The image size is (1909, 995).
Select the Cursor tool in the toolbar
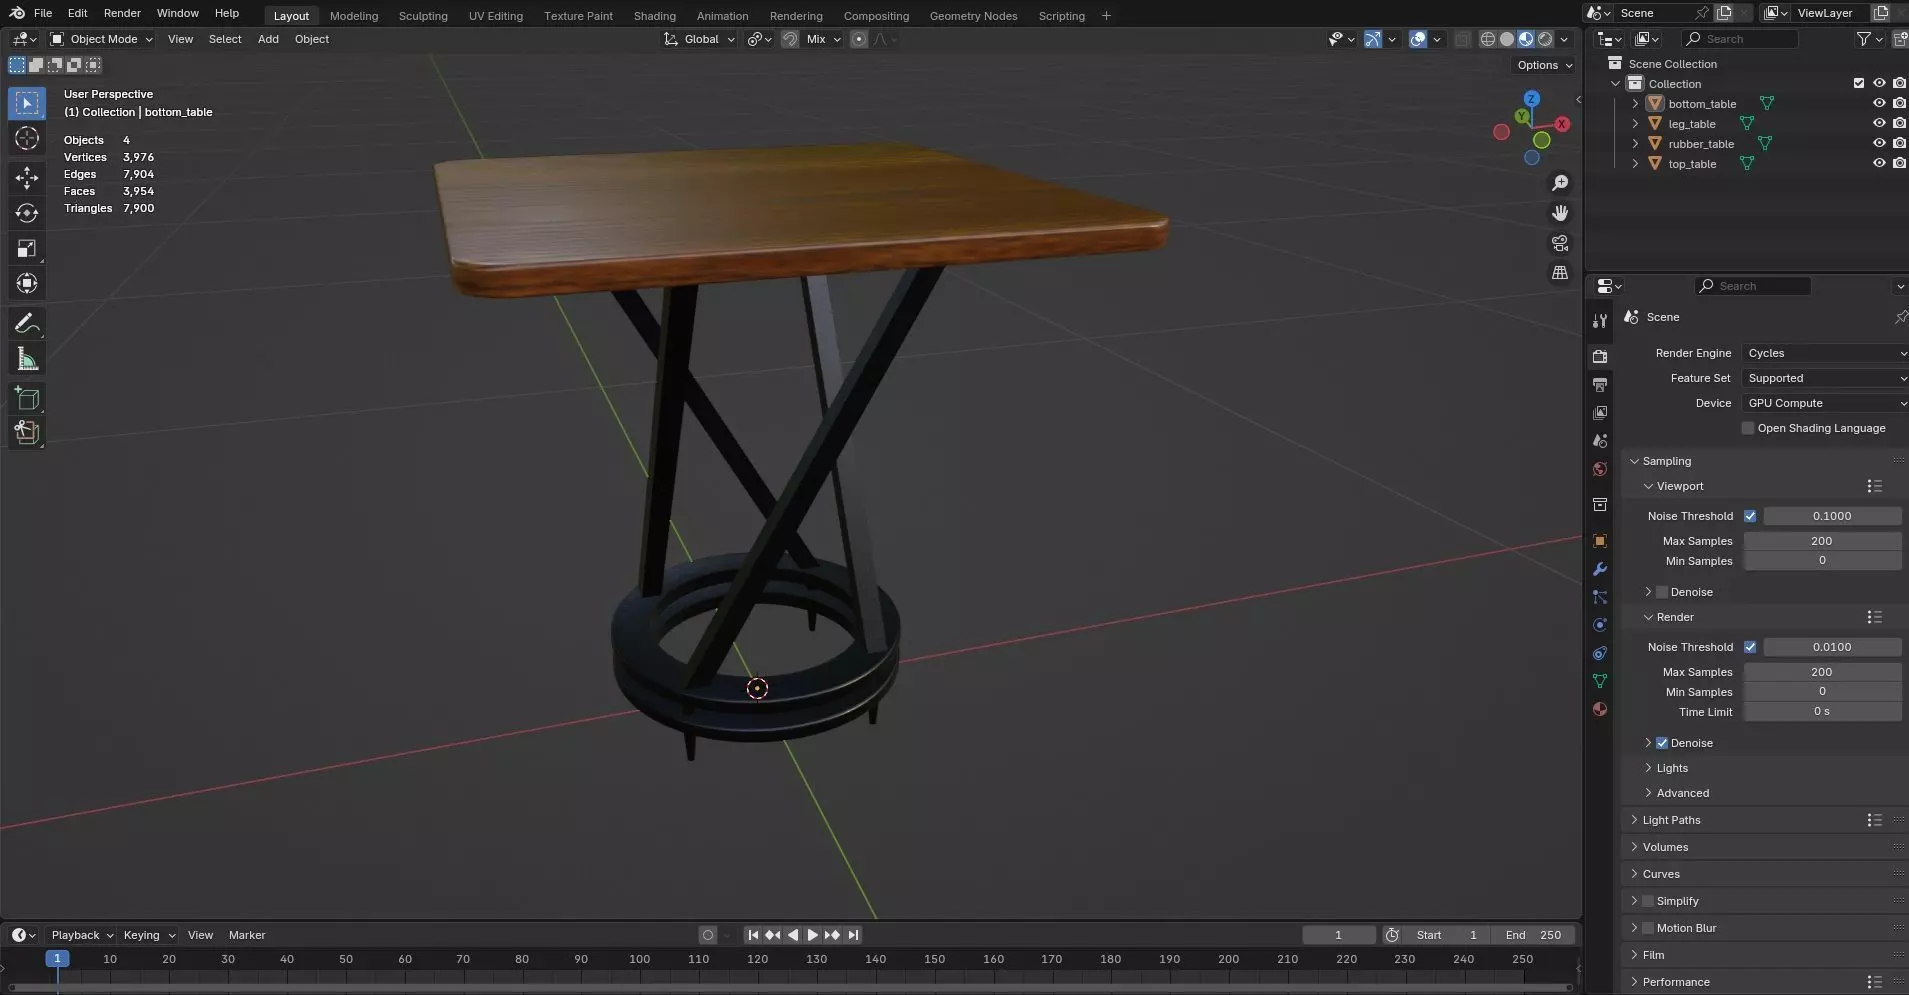click(27, 138)
